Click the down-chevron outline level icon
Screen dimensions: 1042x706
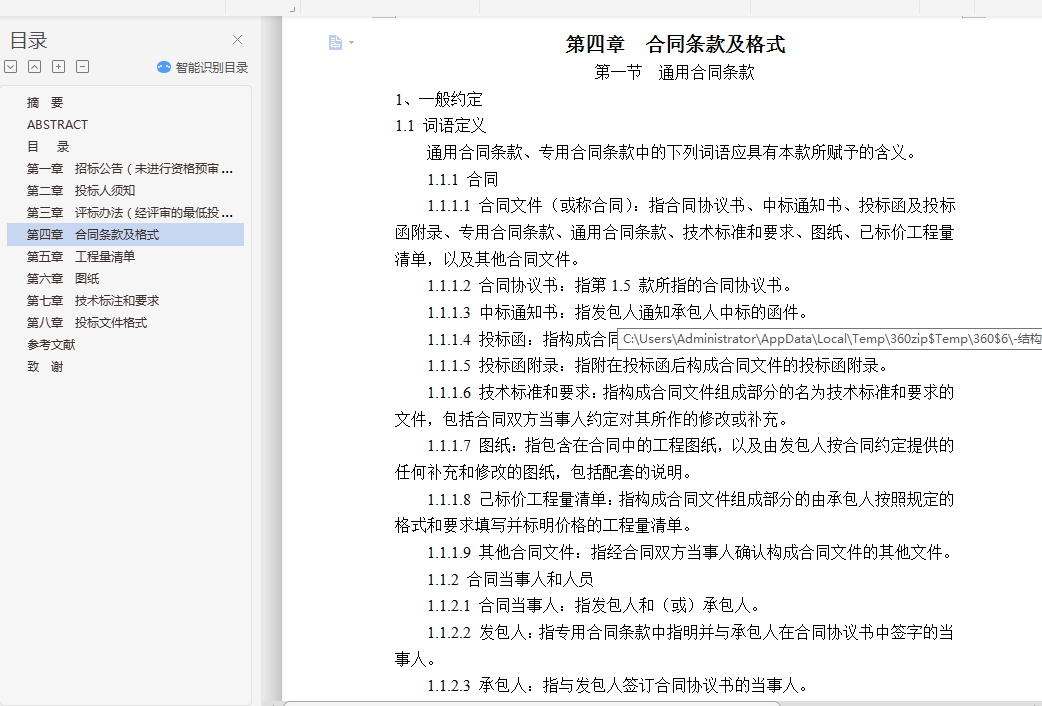pyautogui.click(x=11, y=66)
